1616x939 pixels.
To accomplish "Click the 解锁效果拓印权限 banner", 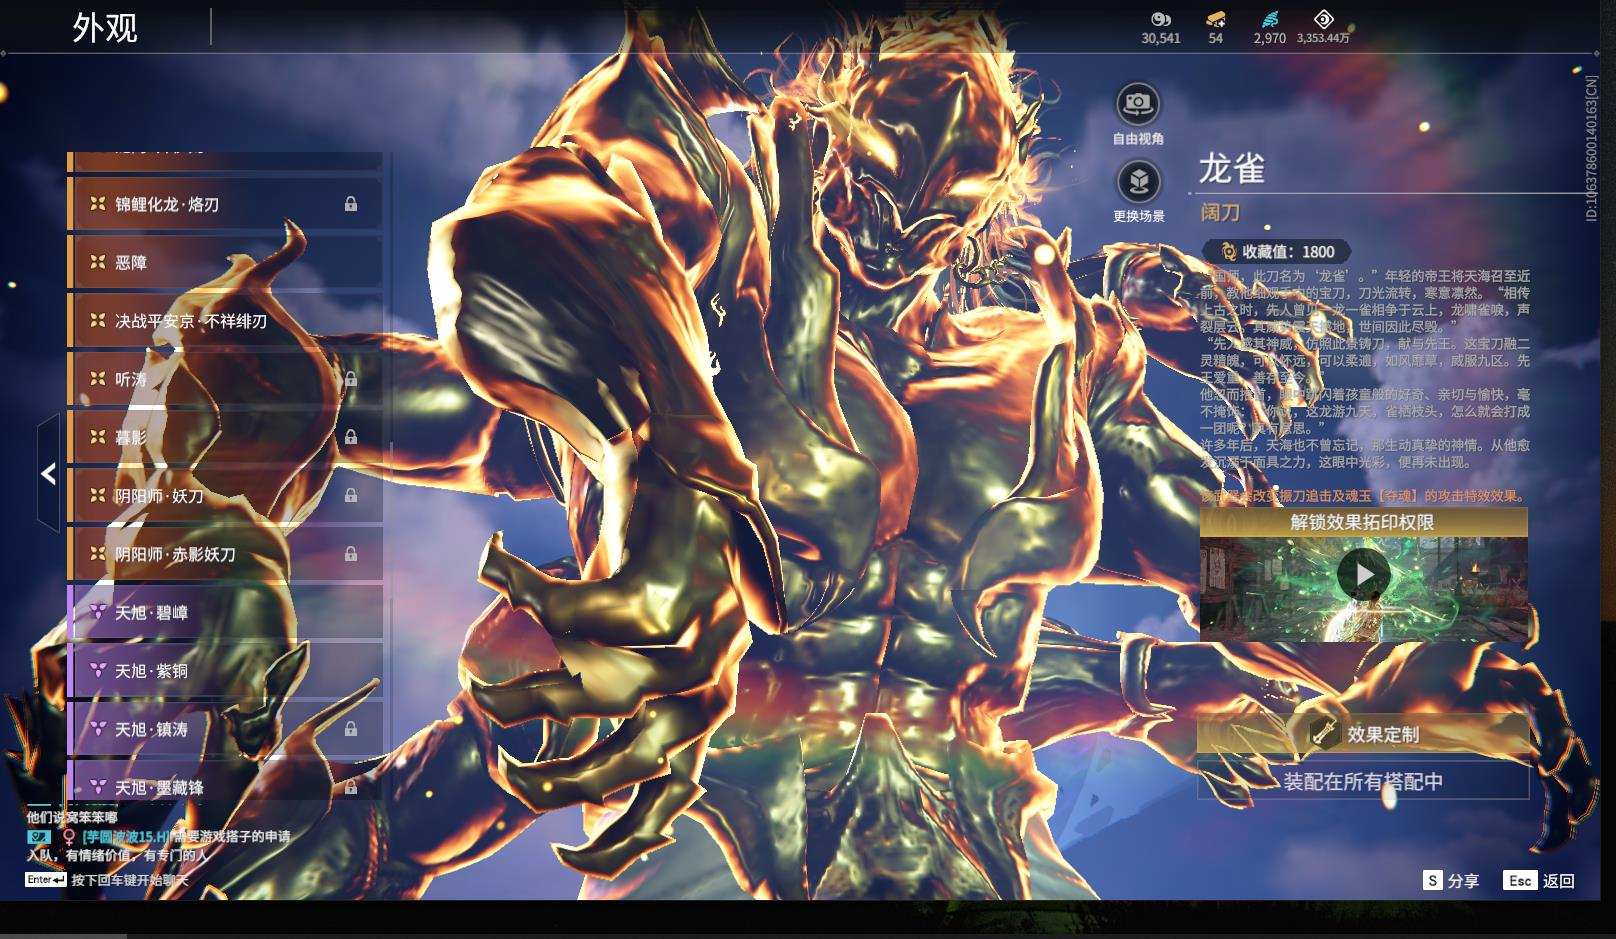I will click(x=1363, y=522).
